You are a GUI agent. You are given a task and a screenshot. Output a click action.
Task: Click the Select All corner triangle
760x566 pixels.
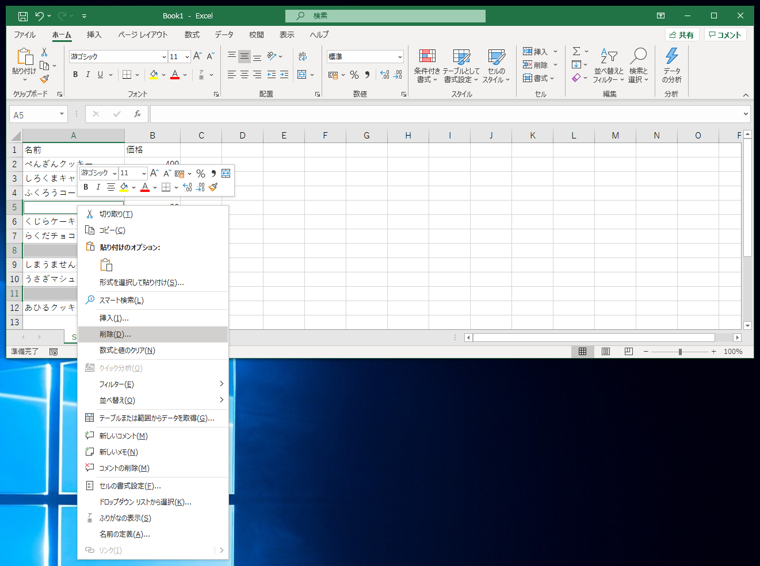[x=16, y=136]
